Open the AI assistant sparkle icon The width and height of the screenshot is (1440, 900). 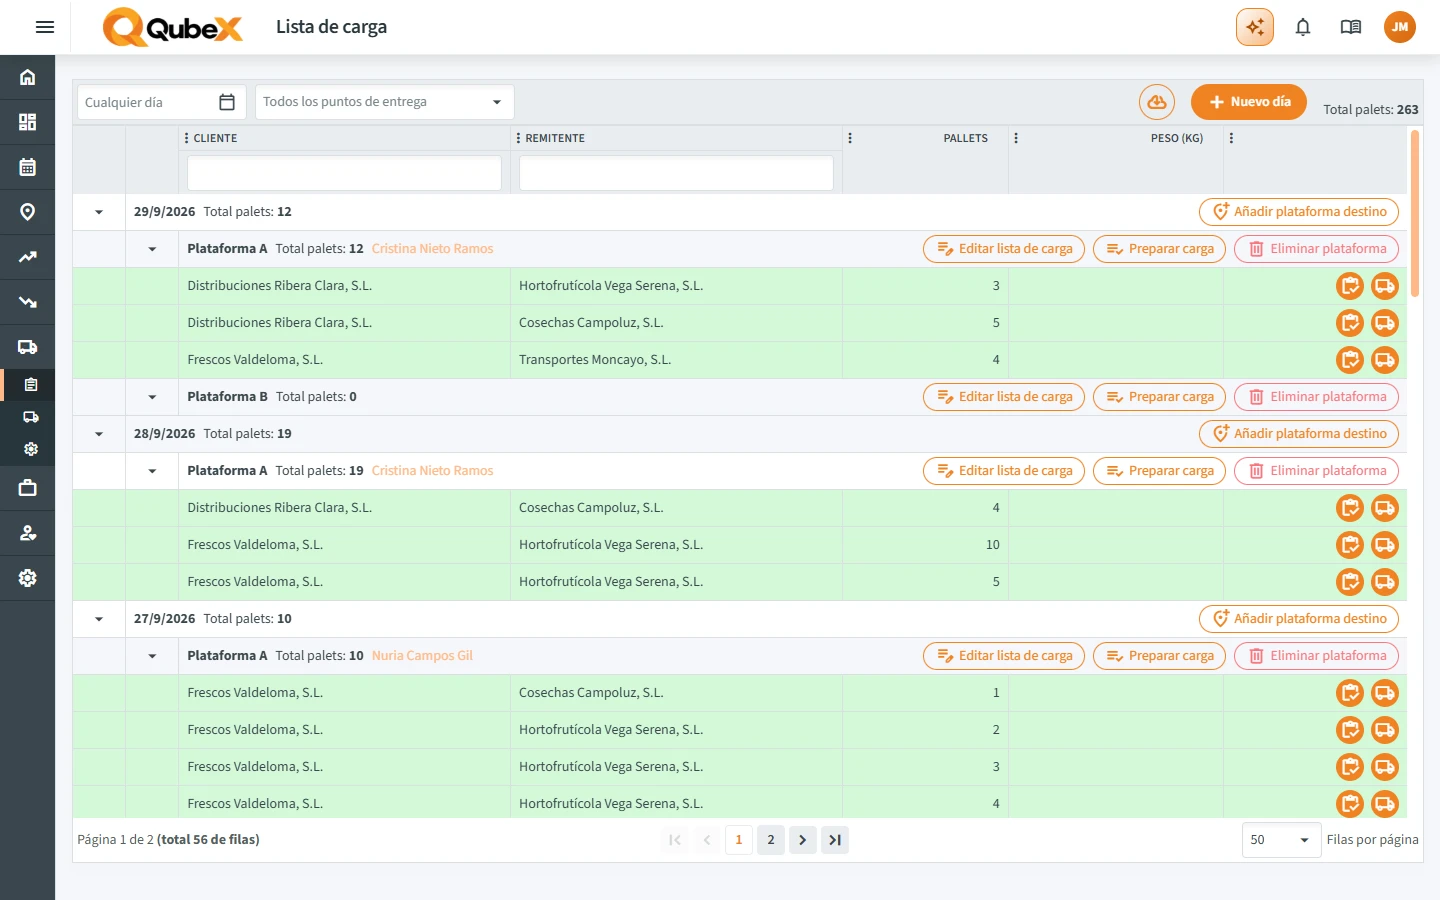click(x=1255, y=27)
